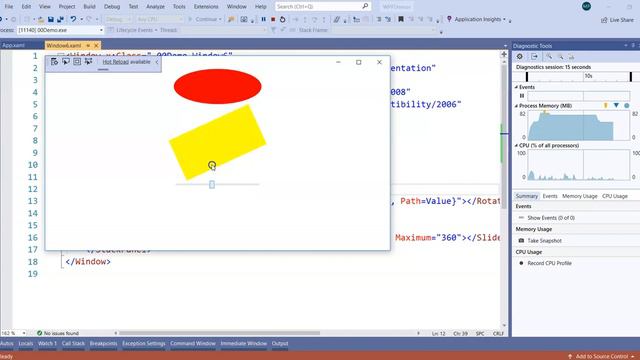Open Diagnostic Tools settings gear
This screenshot has width=640, height=360.
(520, 57)
